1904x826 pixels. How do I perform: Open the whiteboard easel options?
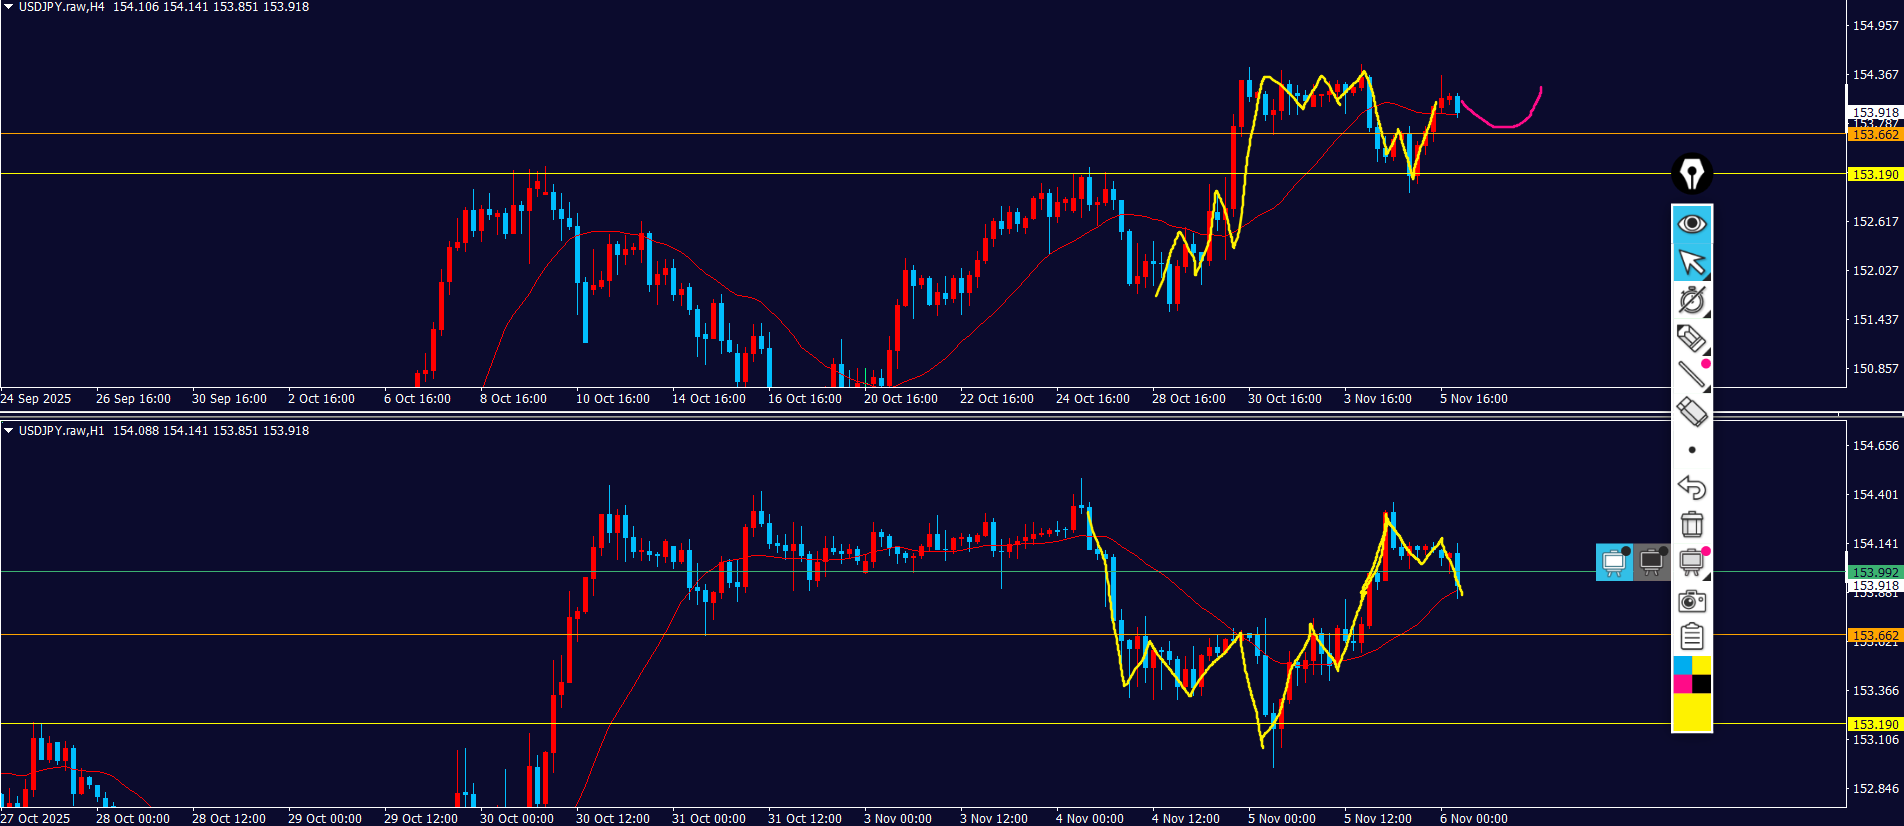[1691, 562]
